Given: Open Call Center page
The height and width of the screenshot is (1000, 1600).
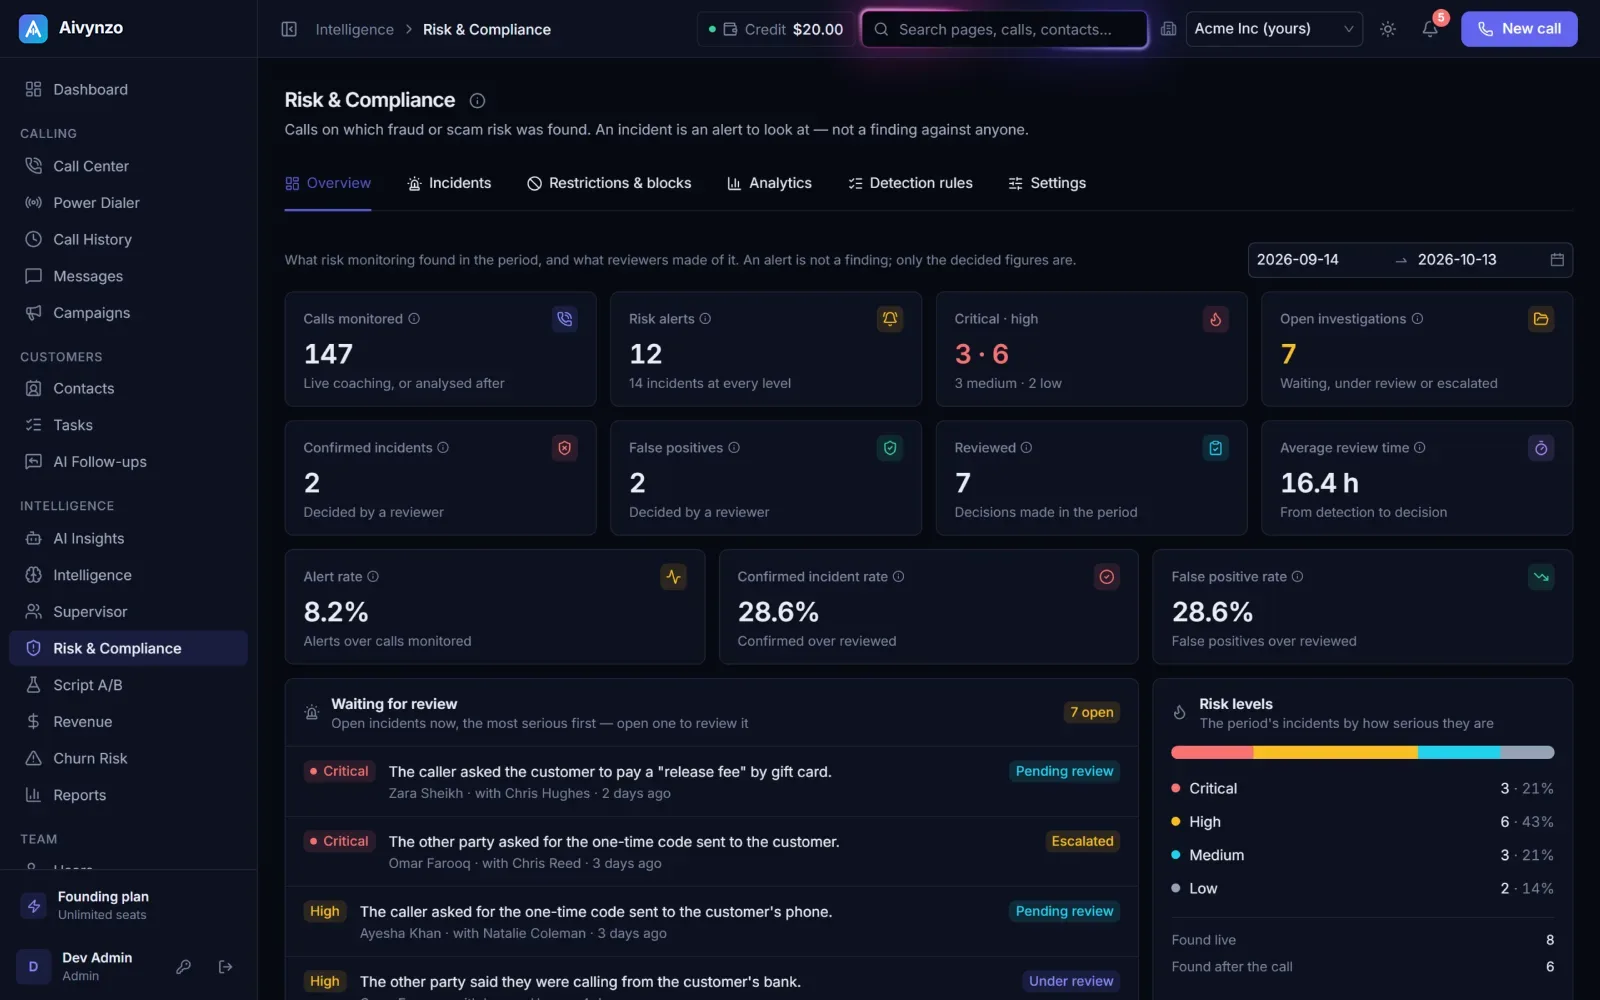Looking at the screenshot, I should coord(128,166).
